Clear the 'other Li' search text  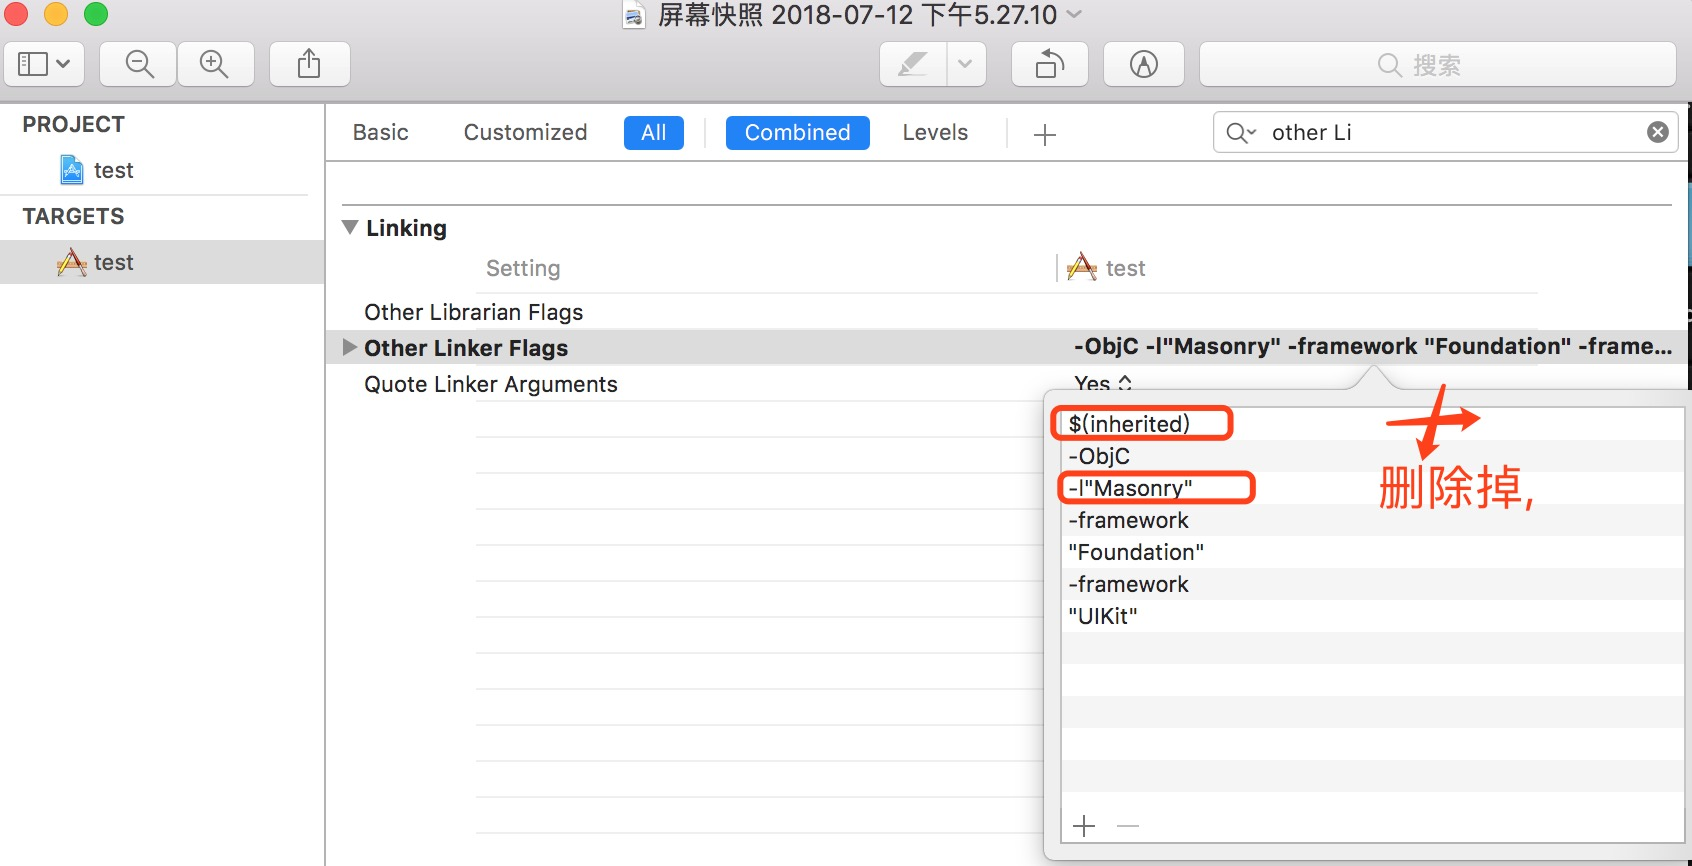click(1657, 132)
